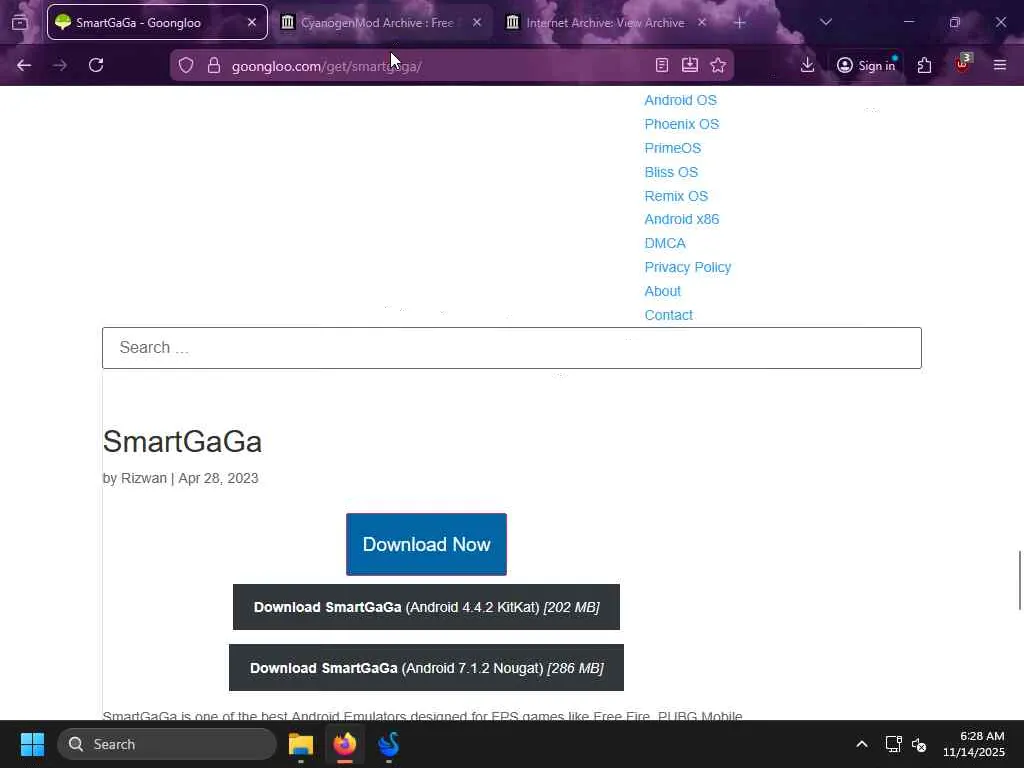Toggle reader view icon in address bar
This screenshot has height=768, width=1024.
[x=662, y=65]
